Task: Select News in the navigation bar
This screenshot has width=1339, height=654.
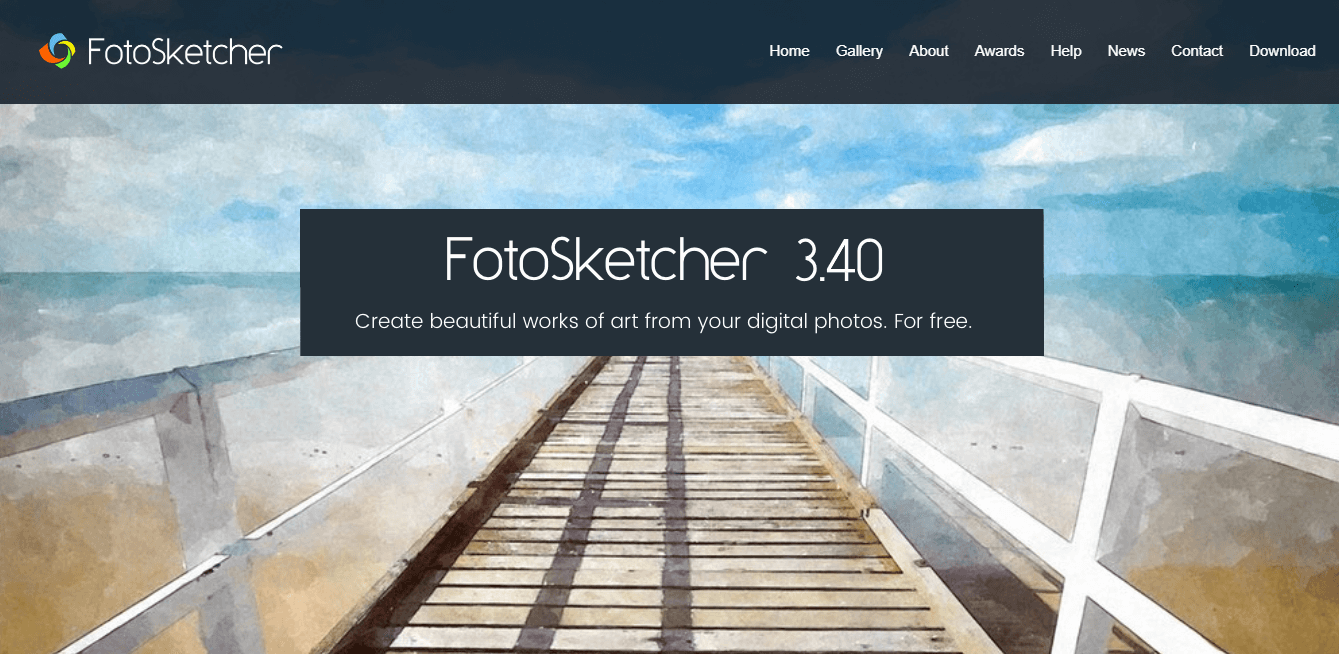Action: point(1126,51)
